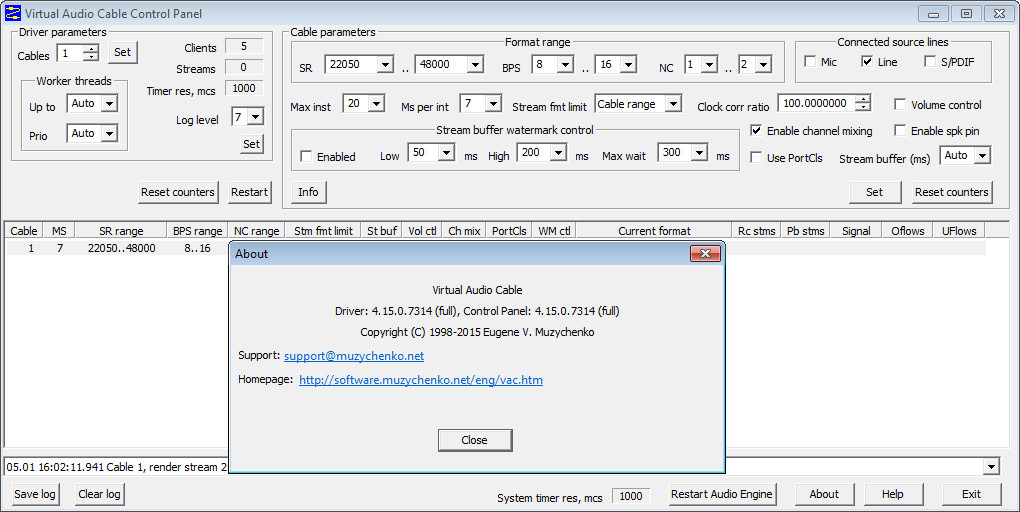Click the Cable column header
The image size is (1020, 512).
(23, 231)
